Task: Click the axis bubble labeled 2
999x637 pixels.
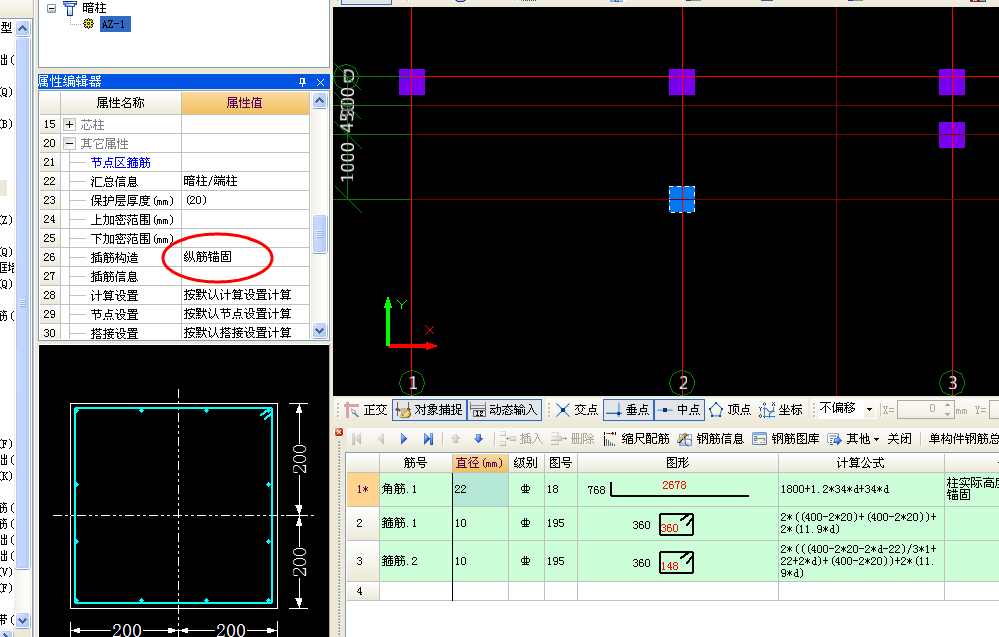Action: point(682,383)
